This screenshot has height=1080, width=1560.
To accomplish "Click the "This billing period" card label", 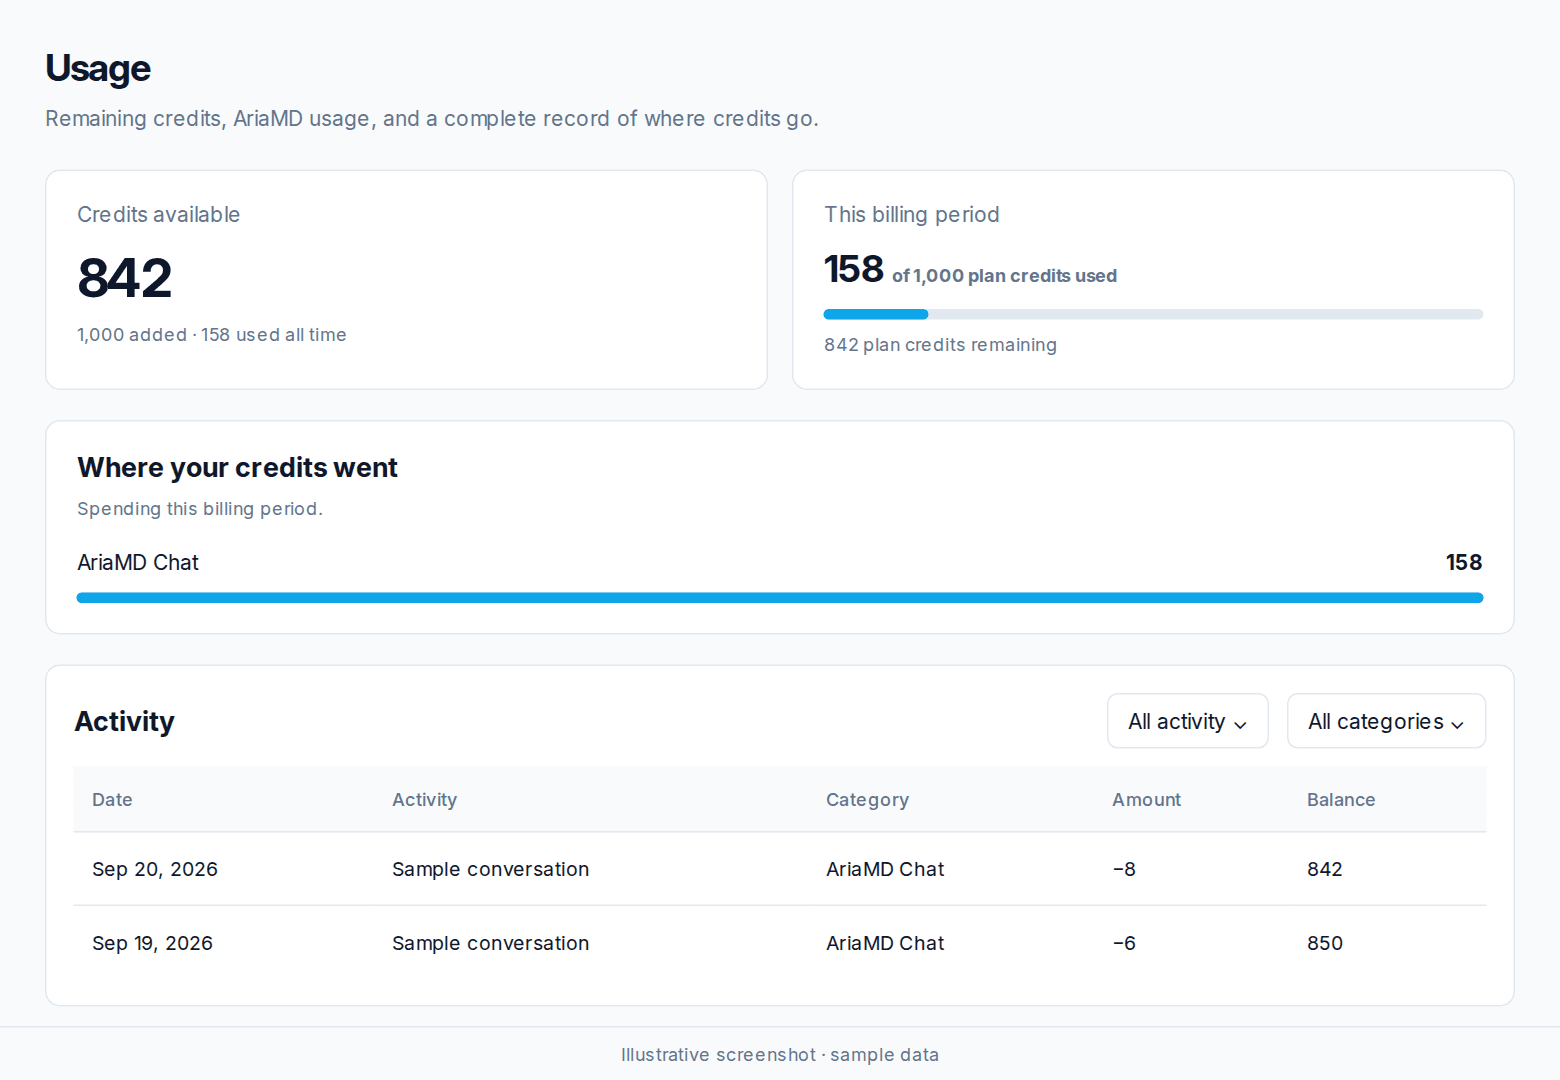I will pos(912,215).
